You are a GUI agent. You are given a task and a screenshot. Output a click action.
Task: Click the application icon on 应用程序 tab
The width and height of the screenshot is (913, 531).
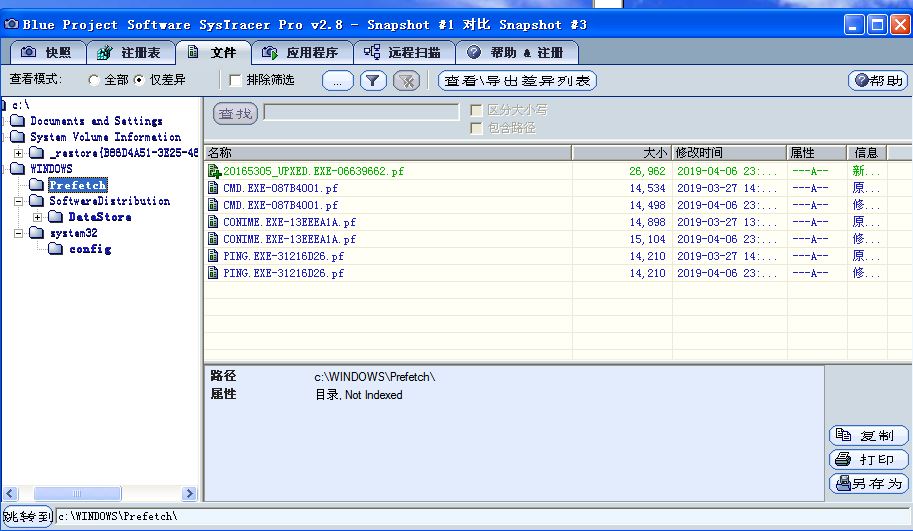[270, 52]
